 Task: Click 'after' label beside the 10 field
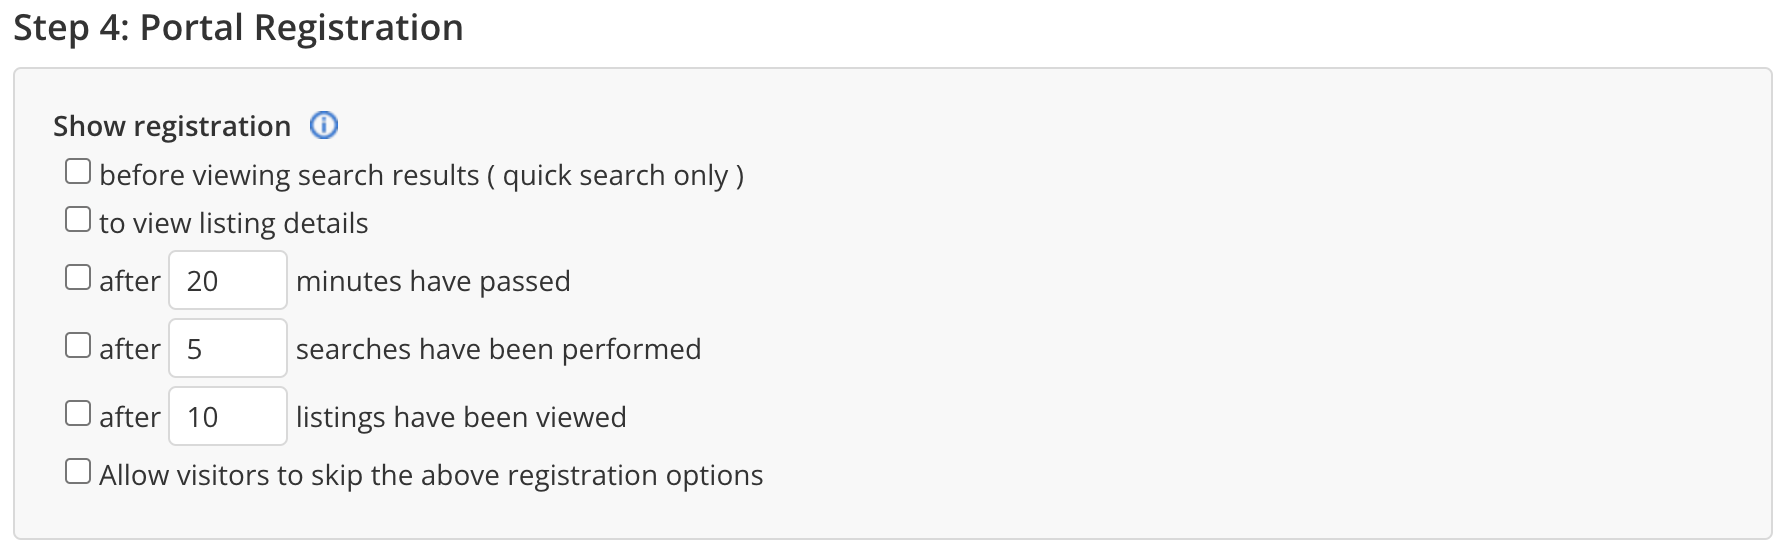(130, 417)
